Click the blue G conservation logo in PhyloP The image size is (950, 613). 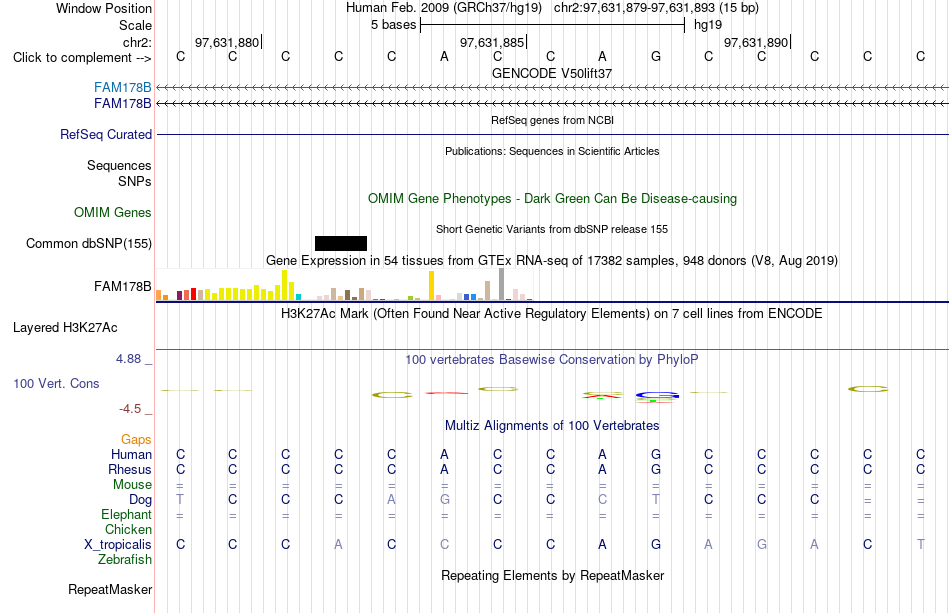tap(657, 397)
